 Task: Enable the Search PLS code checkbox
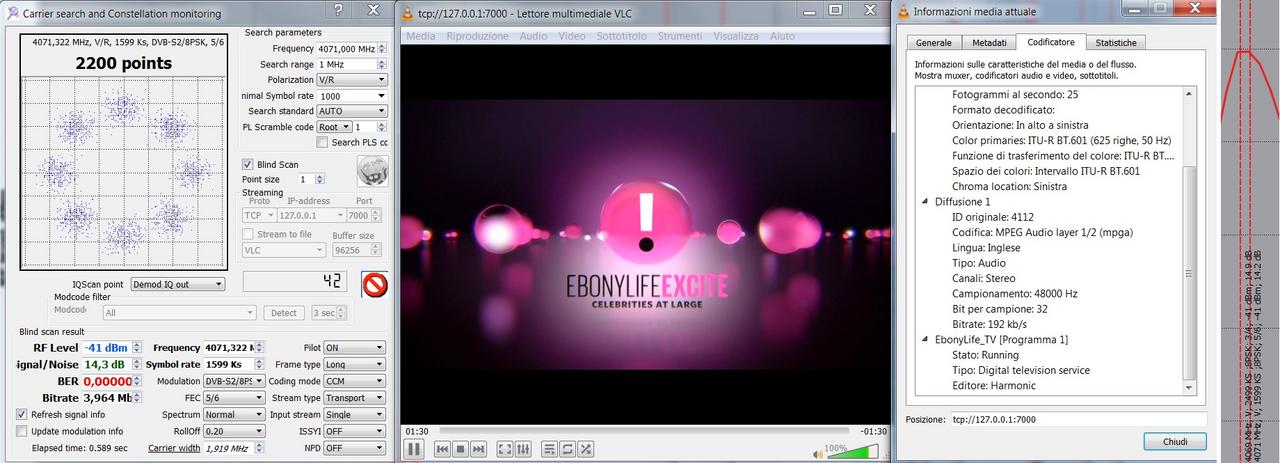click(x=322, y=142)
